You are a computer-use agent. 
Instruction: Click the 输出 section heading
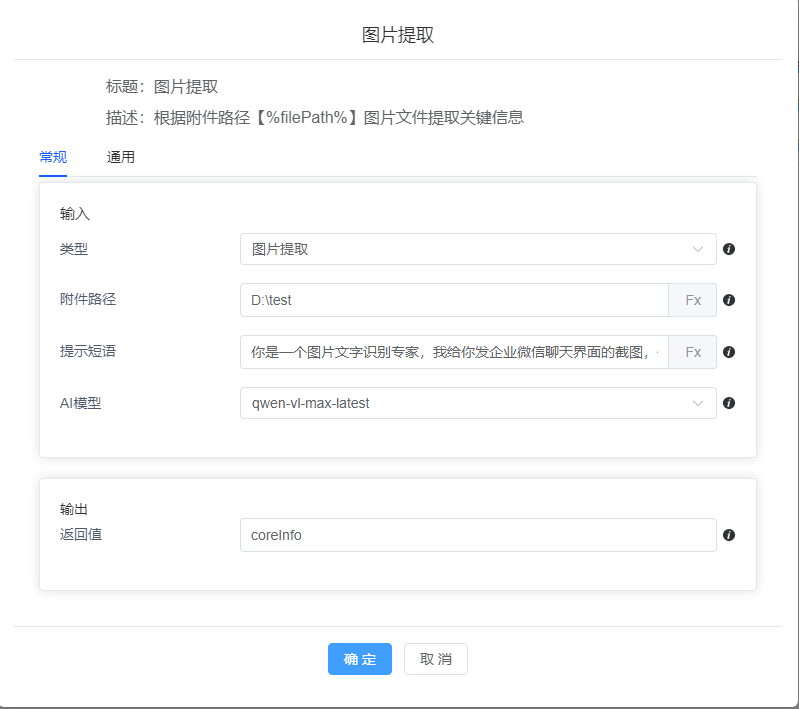tap(75, 509)
